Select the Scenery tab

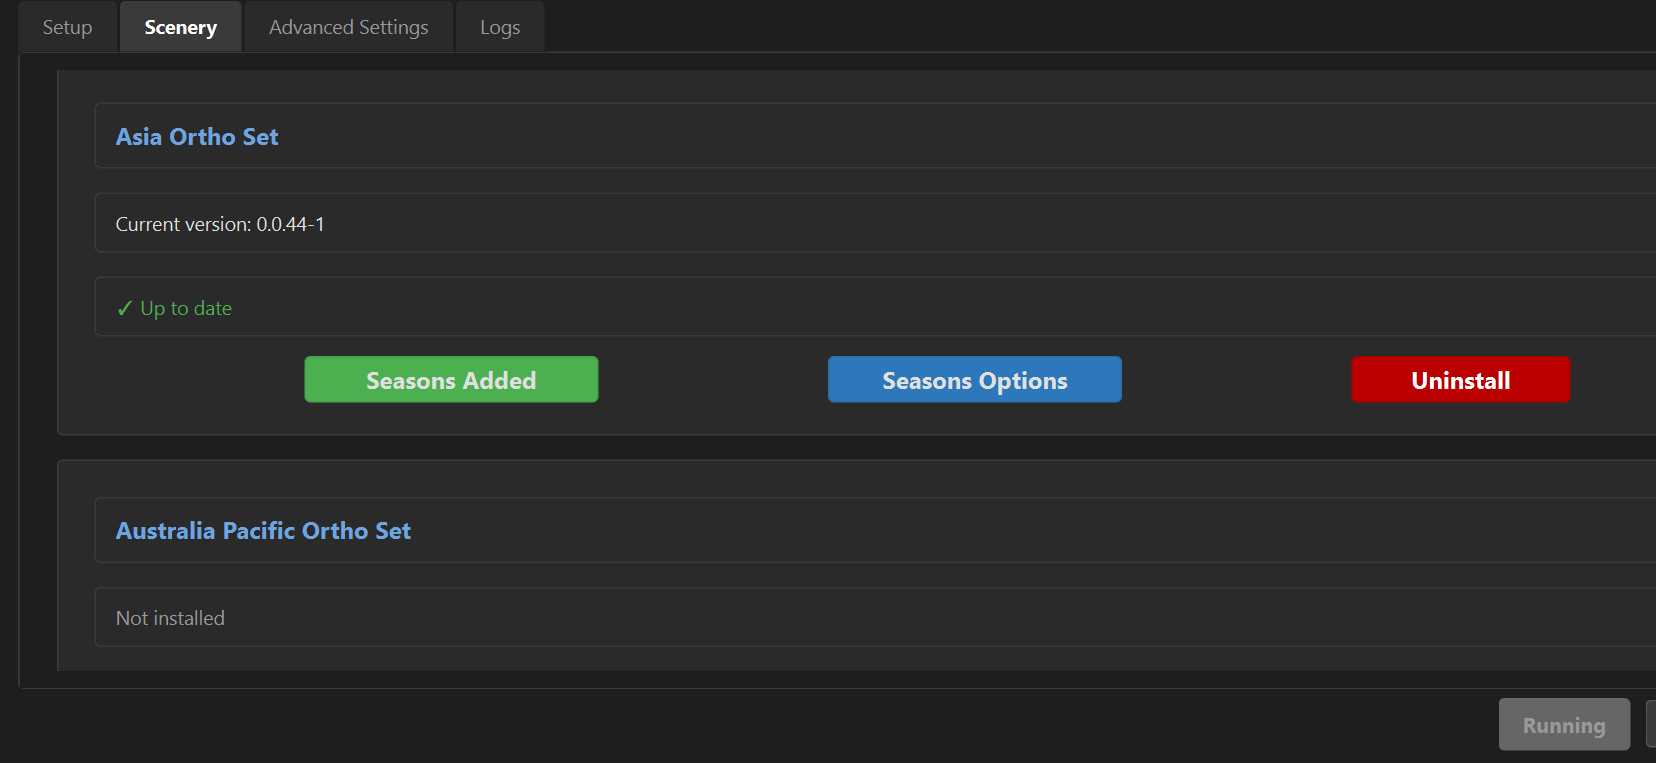180,27
